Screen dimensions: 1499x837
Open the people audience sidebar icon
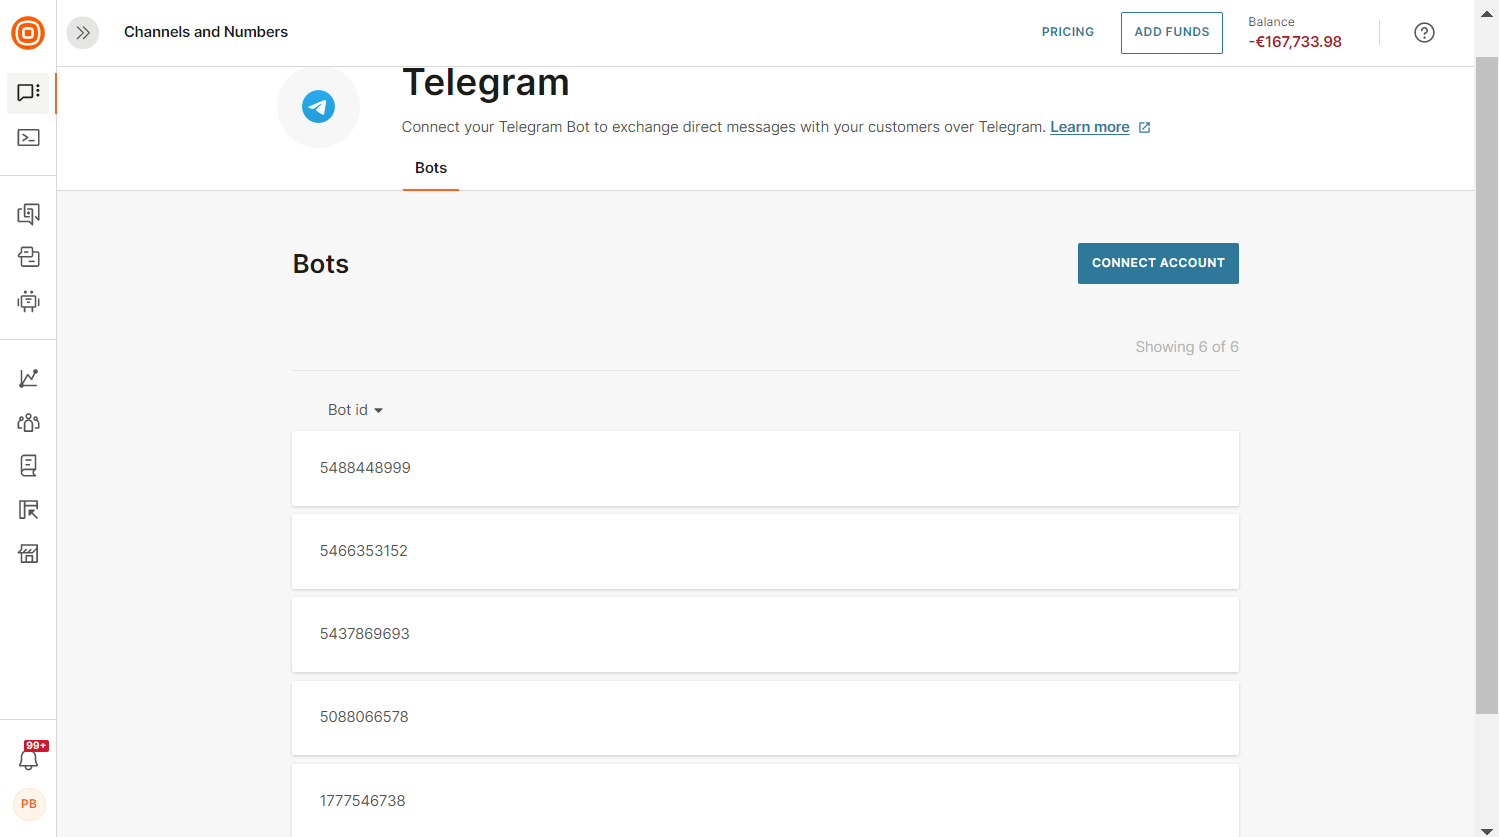28,422
